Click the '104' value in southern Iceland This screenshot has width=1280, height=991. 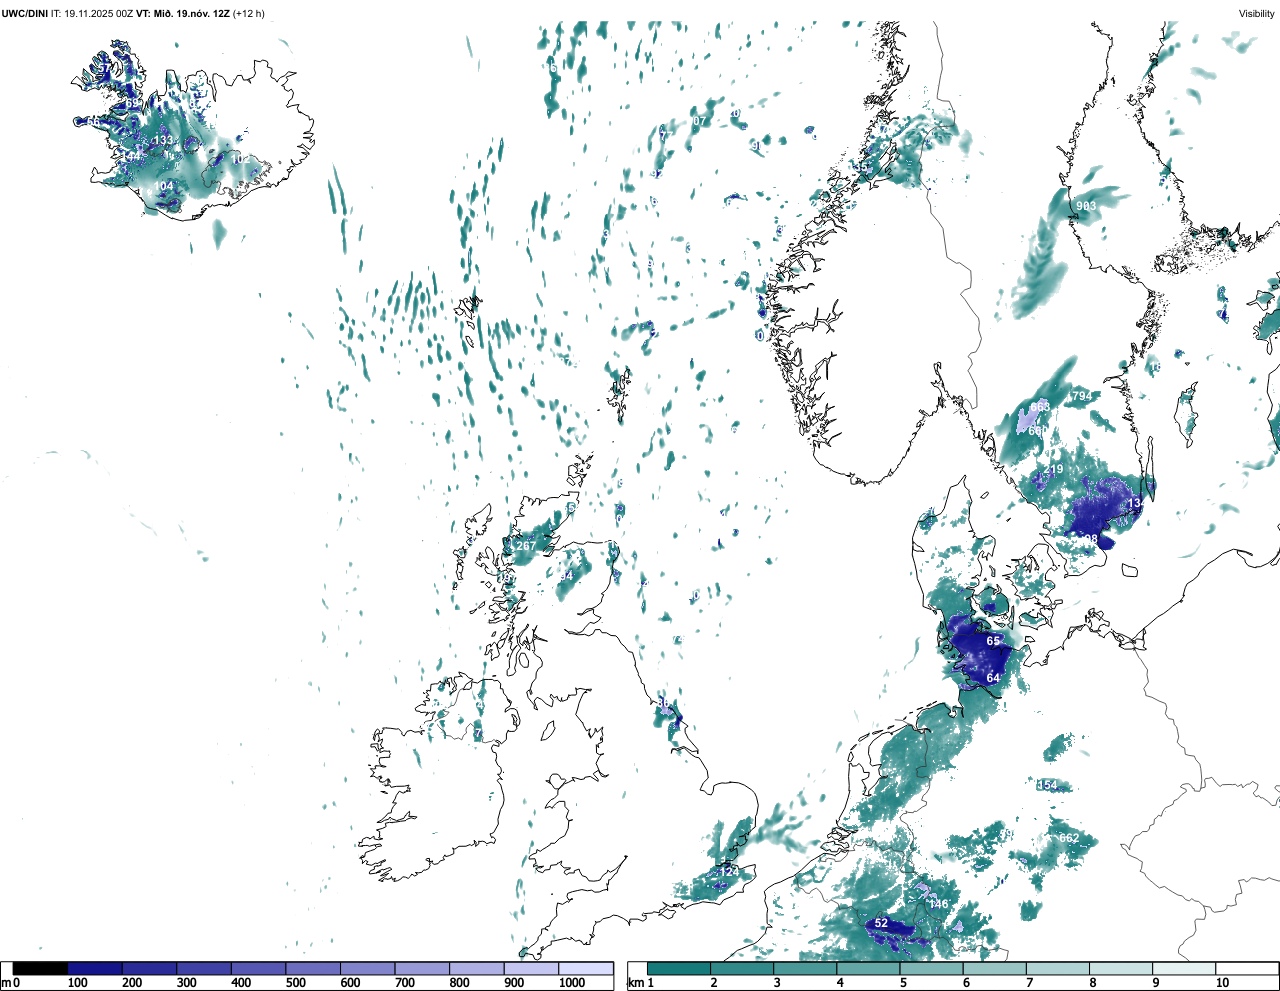coord(163,186)
